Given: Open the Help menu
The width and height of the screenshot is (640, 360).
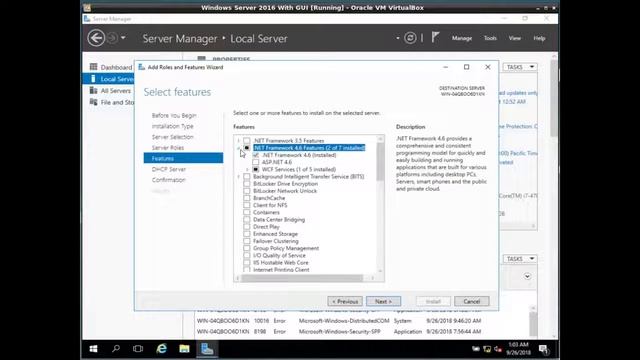Looking at the screenshot, I should [539, 38].
